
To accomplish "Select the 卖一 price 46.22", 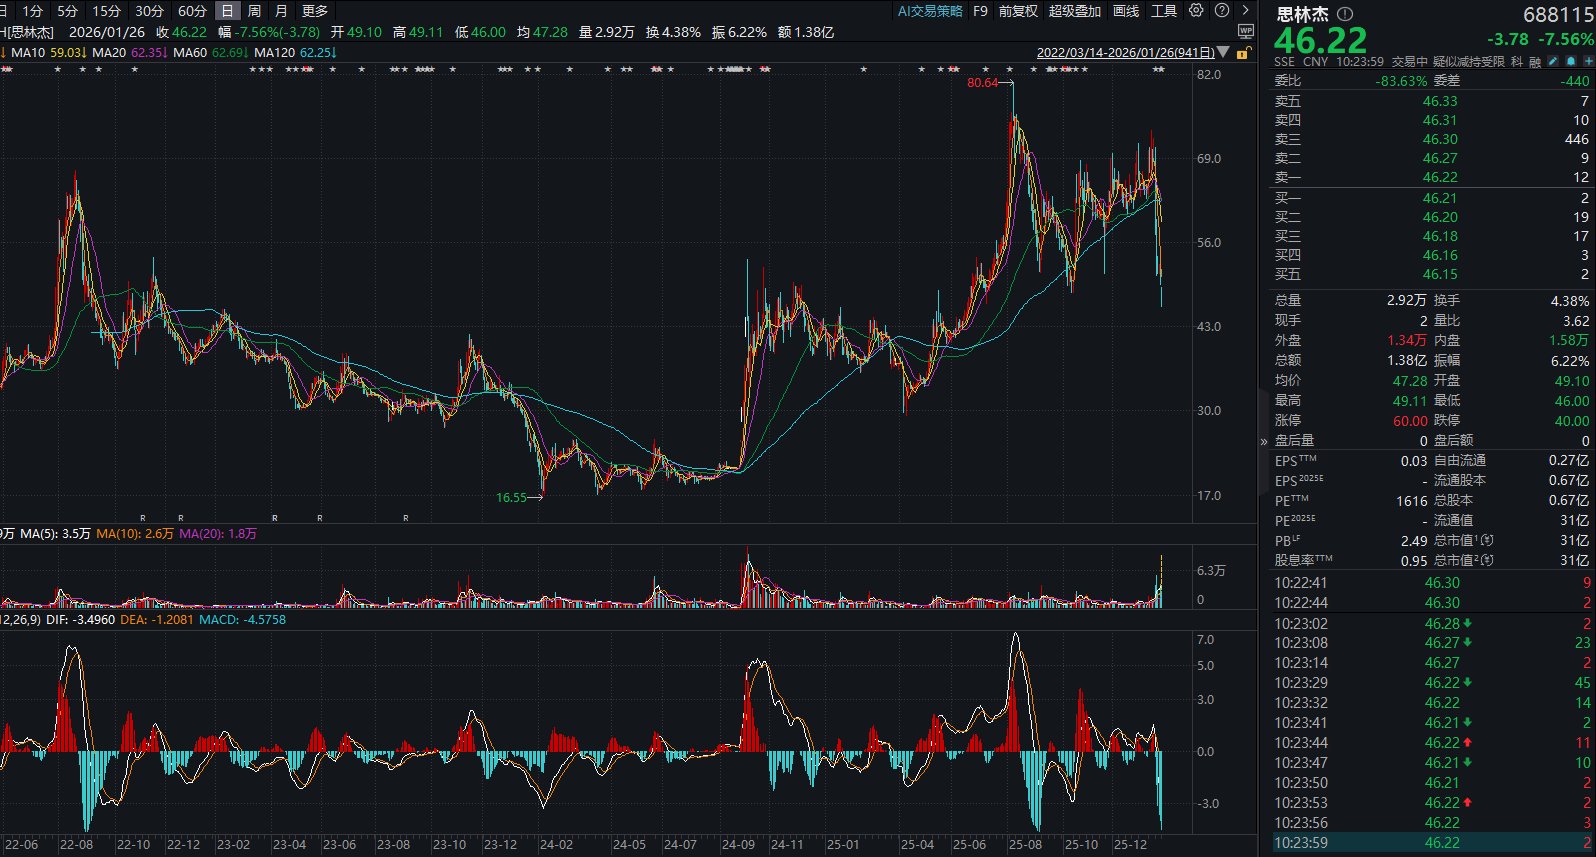I will (x=1440, y=177).
